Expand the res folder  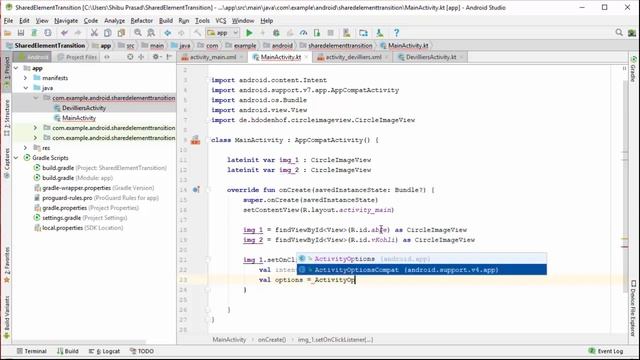[26, 148]
